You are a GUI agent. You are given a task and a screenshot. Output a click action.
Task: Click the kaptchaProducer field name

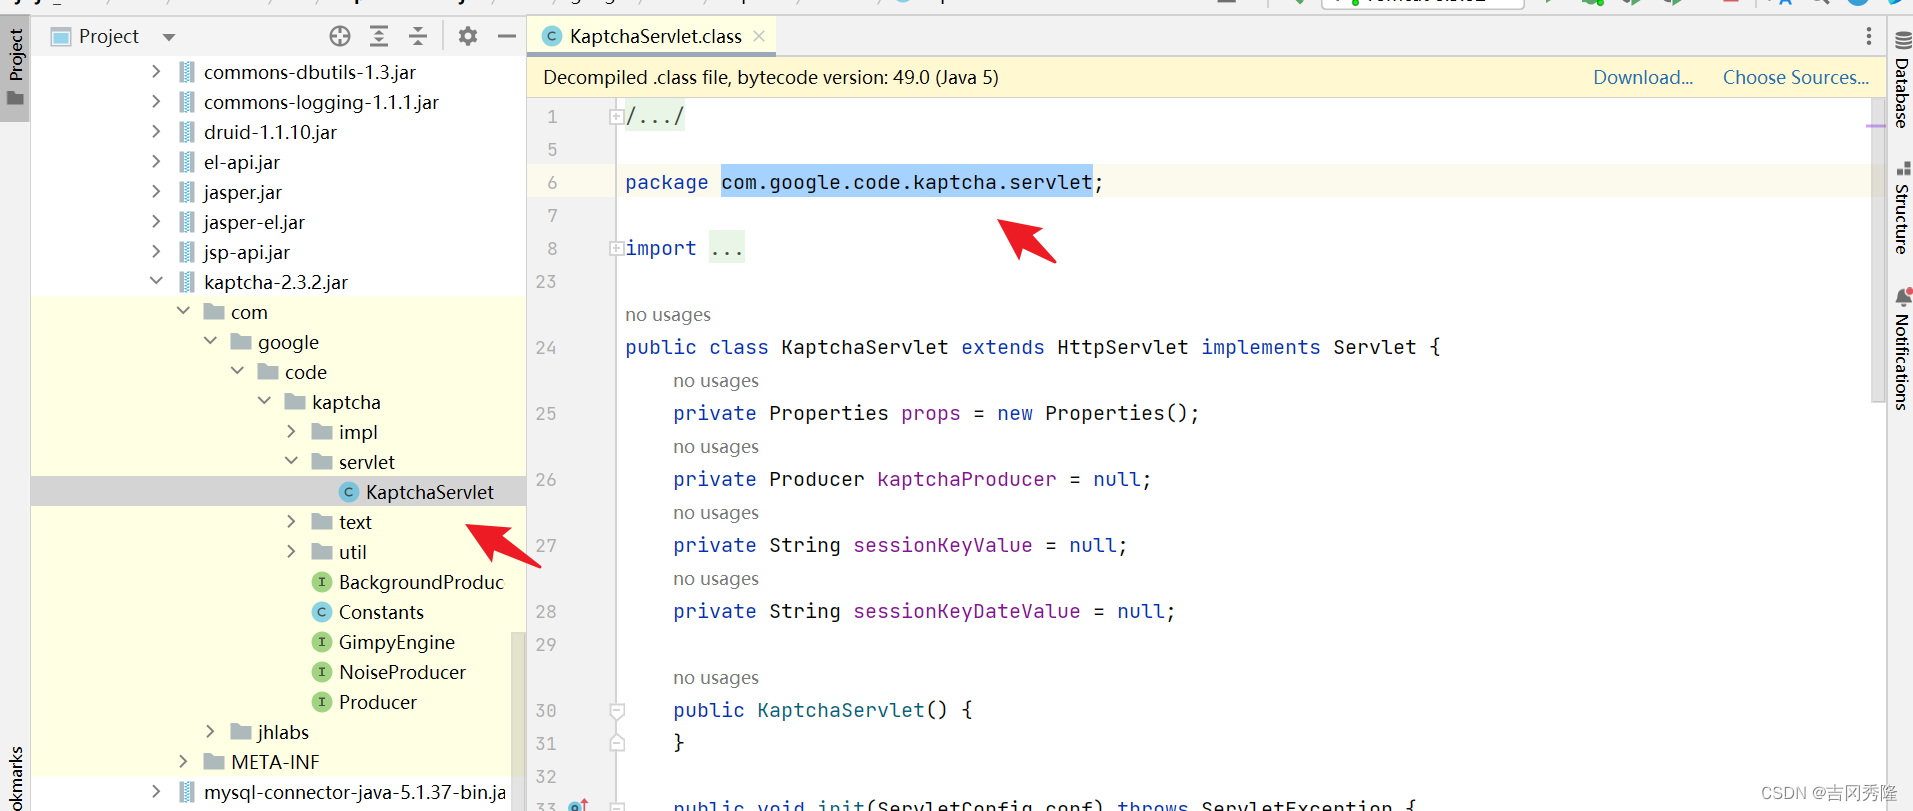point(966,479)
